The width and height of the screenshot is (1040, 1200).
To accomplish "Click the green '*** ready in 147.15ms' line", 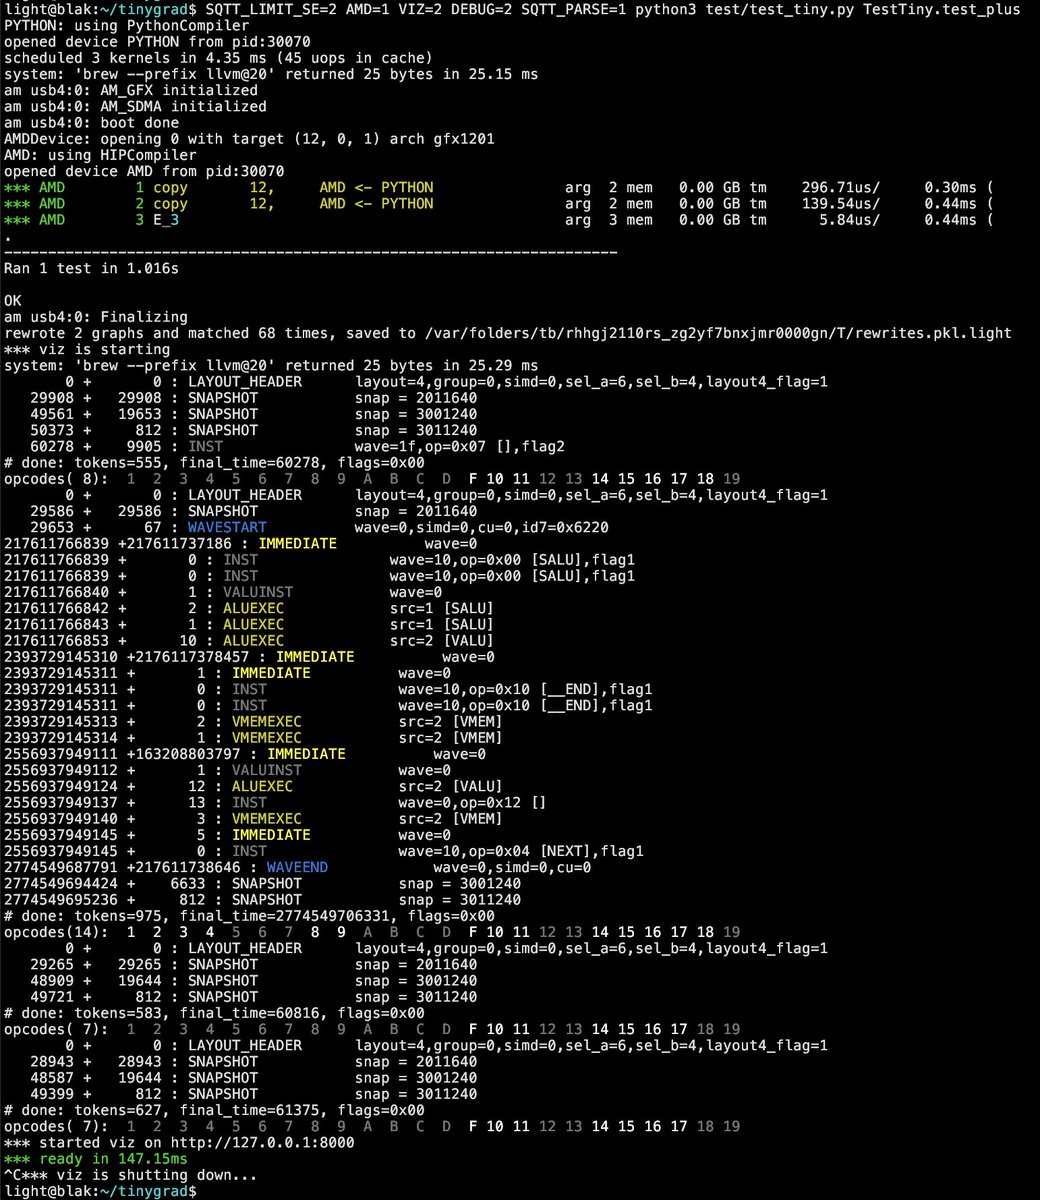I will pyautogui.click(x=96, y=1159).
